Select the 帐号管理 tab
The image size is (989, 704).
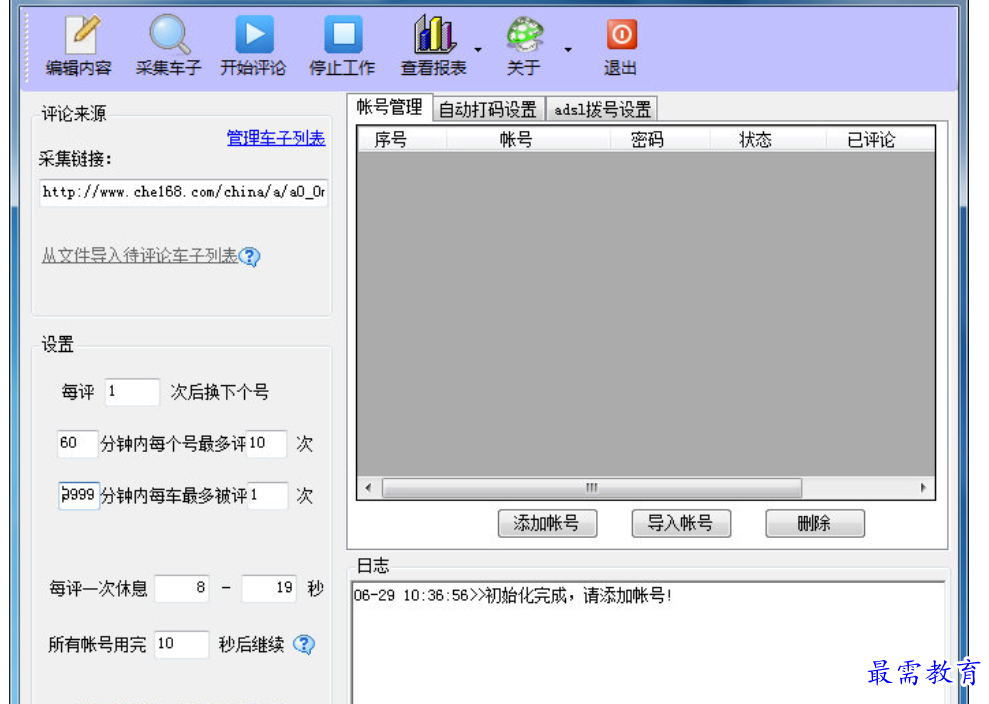[390, 108]
